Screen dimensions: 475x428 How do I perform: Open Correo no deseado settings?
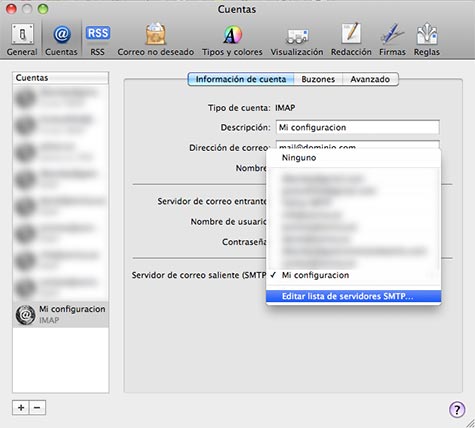(156, 40)
